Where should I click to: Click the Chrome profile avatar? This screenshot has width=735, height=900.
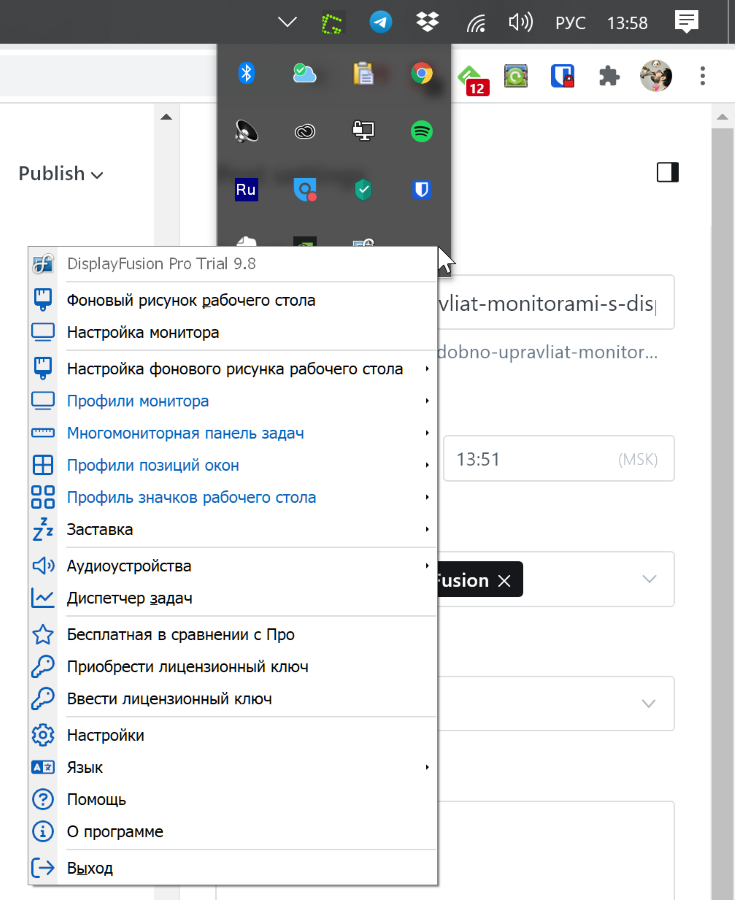click(656, 76)
